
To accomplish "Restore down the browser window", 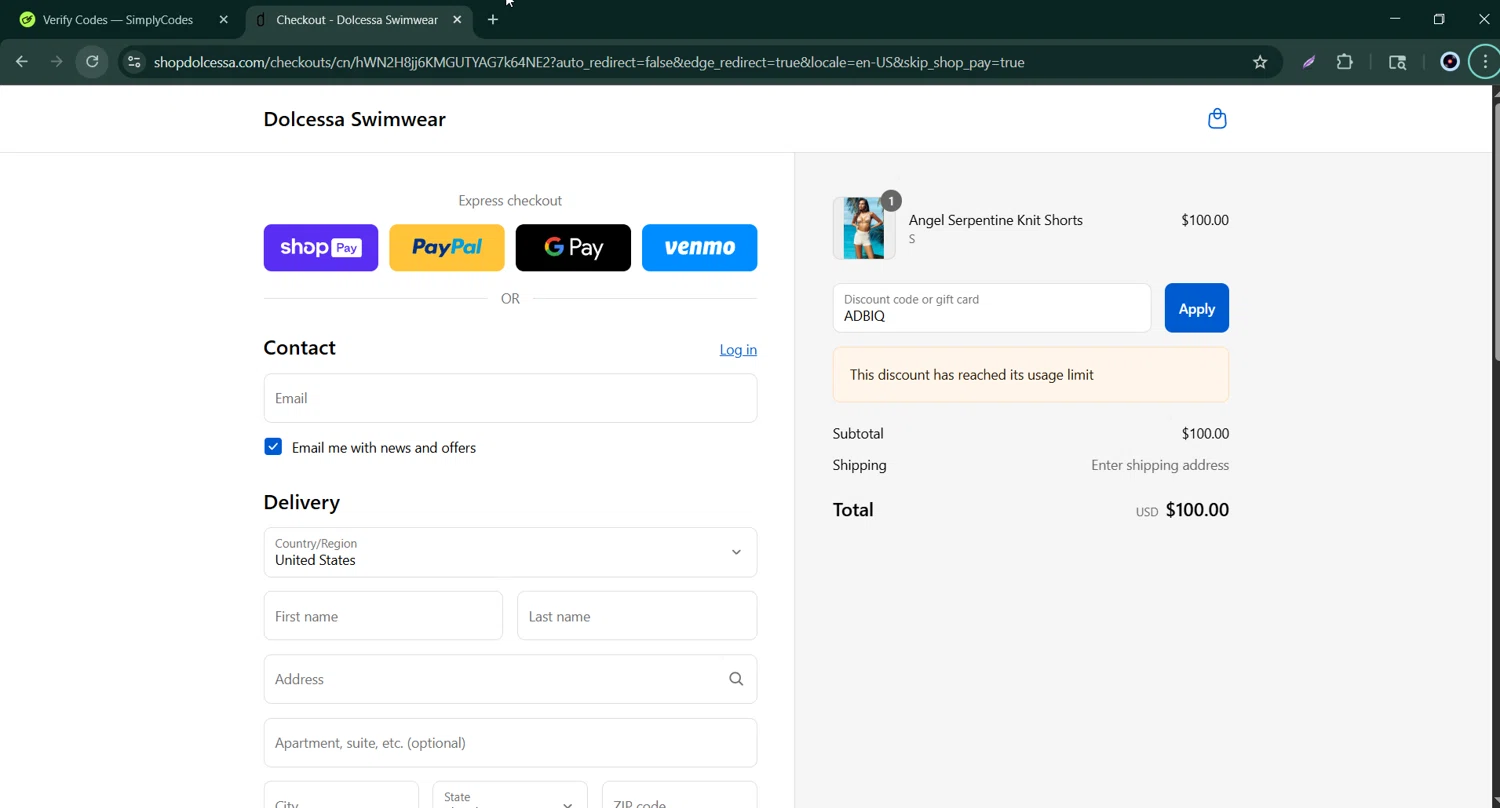I will pos(1439,19).
